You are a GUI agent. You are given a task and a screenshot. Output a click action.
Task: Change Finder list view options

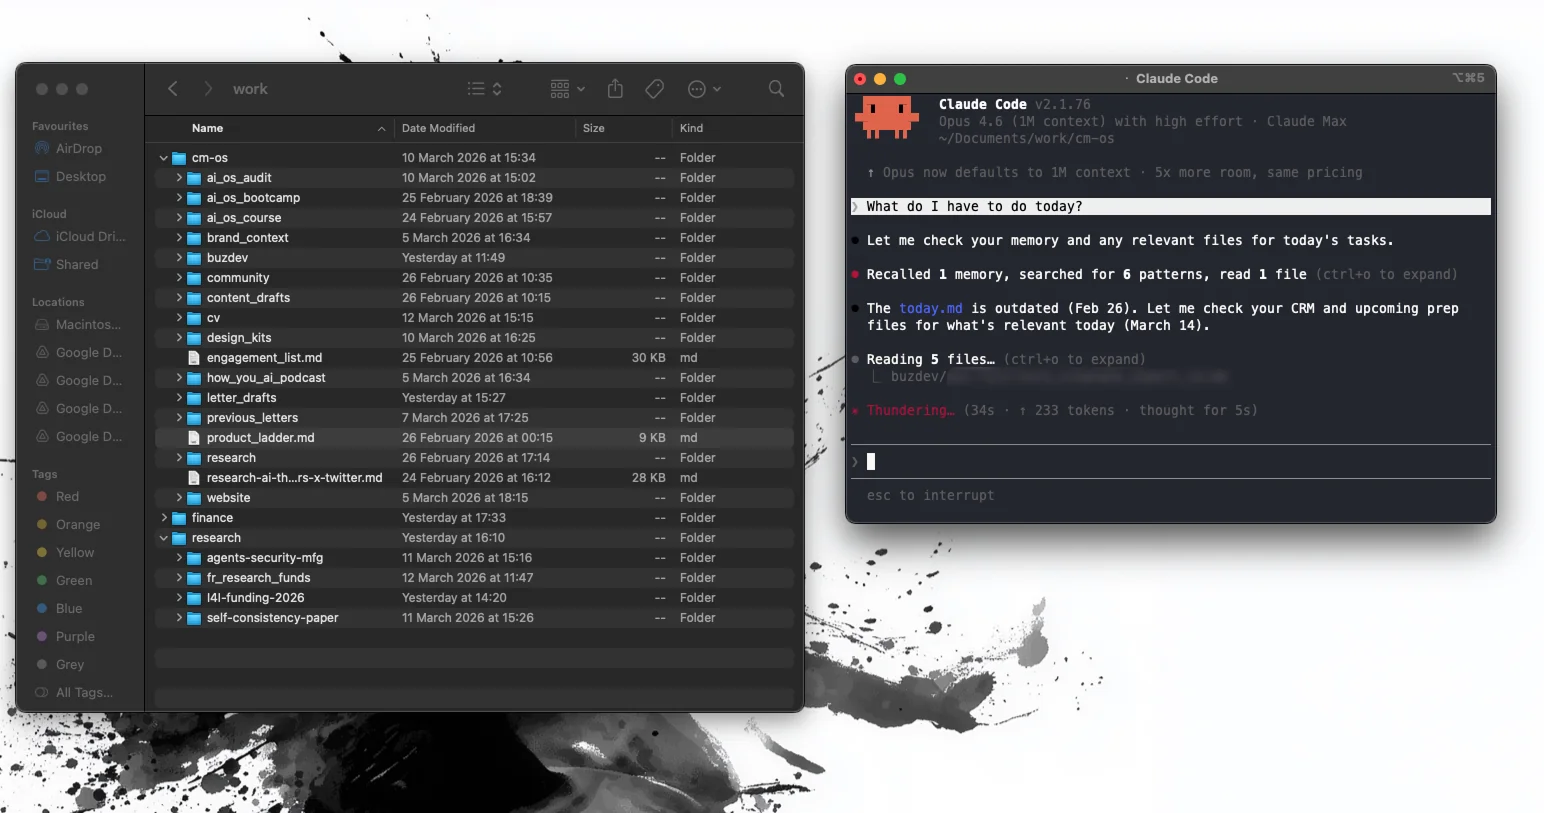point(485,89)
